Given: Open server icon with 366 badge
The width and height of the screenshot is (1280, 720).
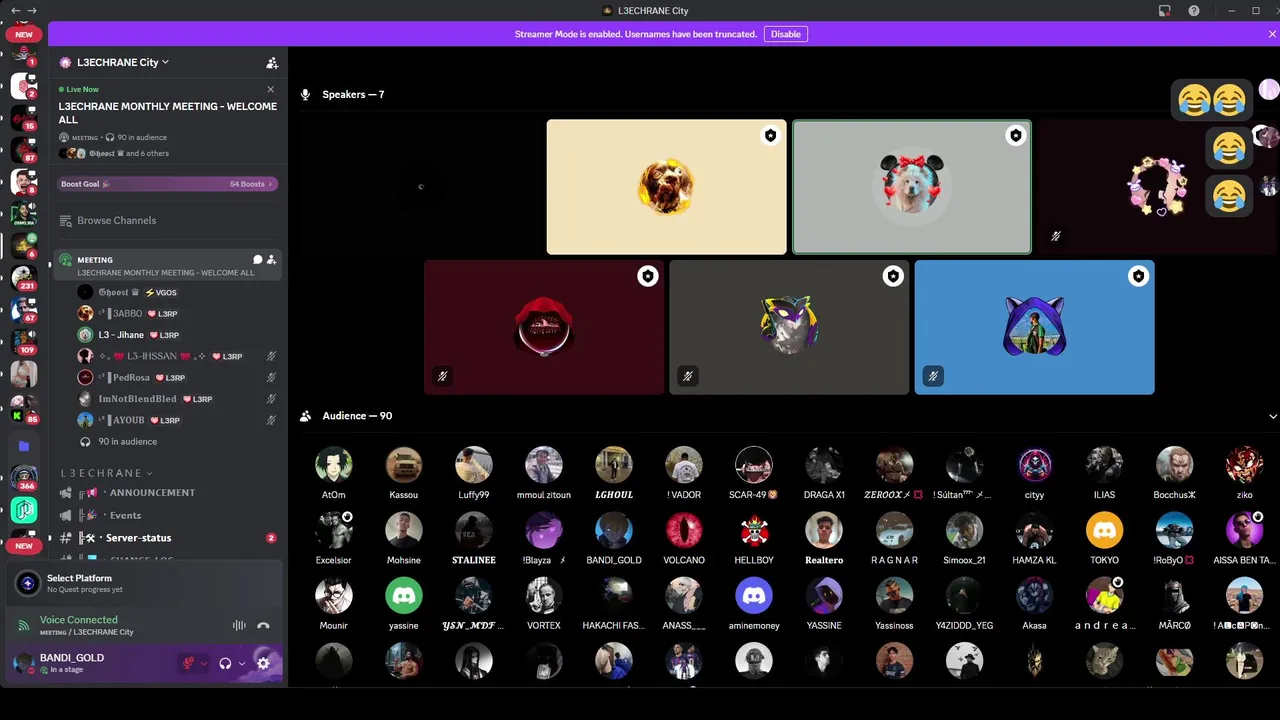Looking at the screenshot, I should [24, 477].
